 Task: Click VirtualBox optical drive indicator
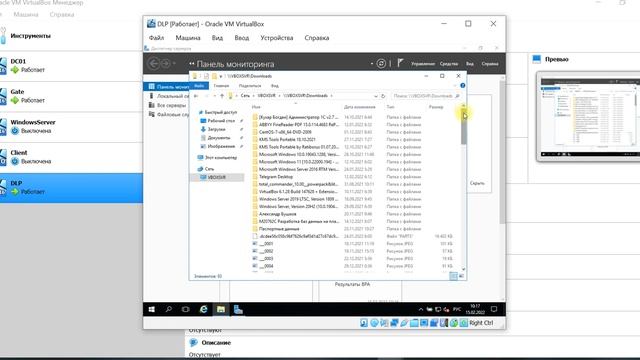tap(374, 323)
